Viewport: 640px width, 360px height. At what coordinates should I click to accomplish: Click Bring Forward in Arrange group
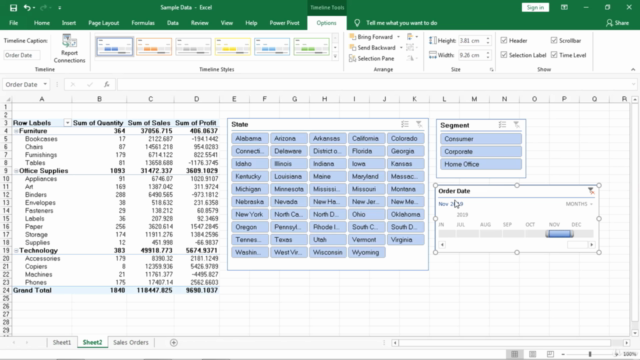coord(371,37)
